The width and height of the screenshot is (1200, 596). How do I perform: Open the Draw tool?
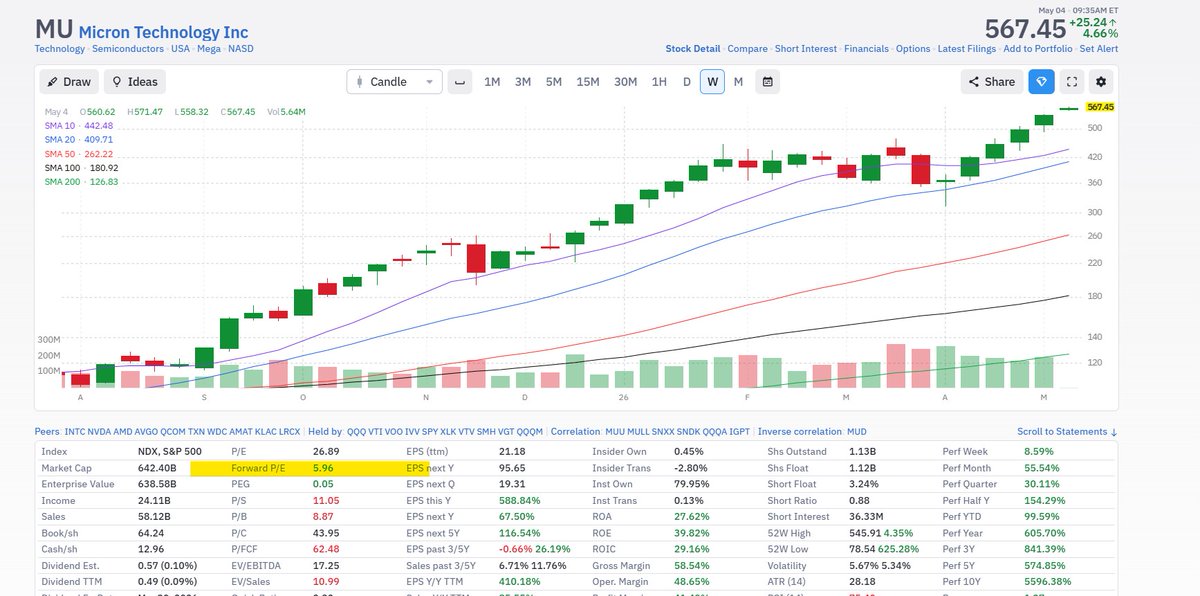(x=70, y=82)
